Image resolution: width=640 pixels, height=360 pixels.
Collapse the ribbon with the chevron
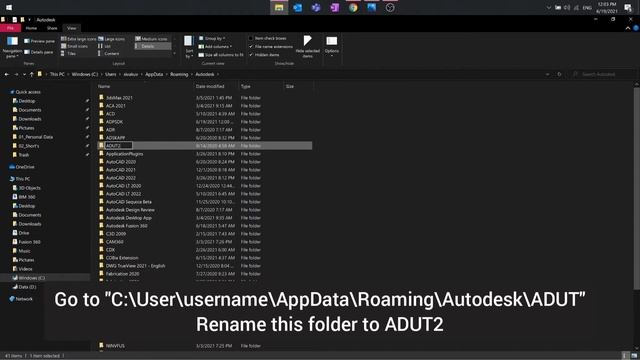628,28
